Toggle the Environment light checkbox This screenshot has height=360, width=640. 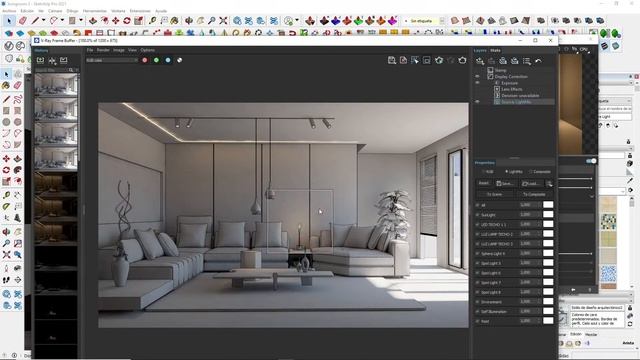(478, 302)
